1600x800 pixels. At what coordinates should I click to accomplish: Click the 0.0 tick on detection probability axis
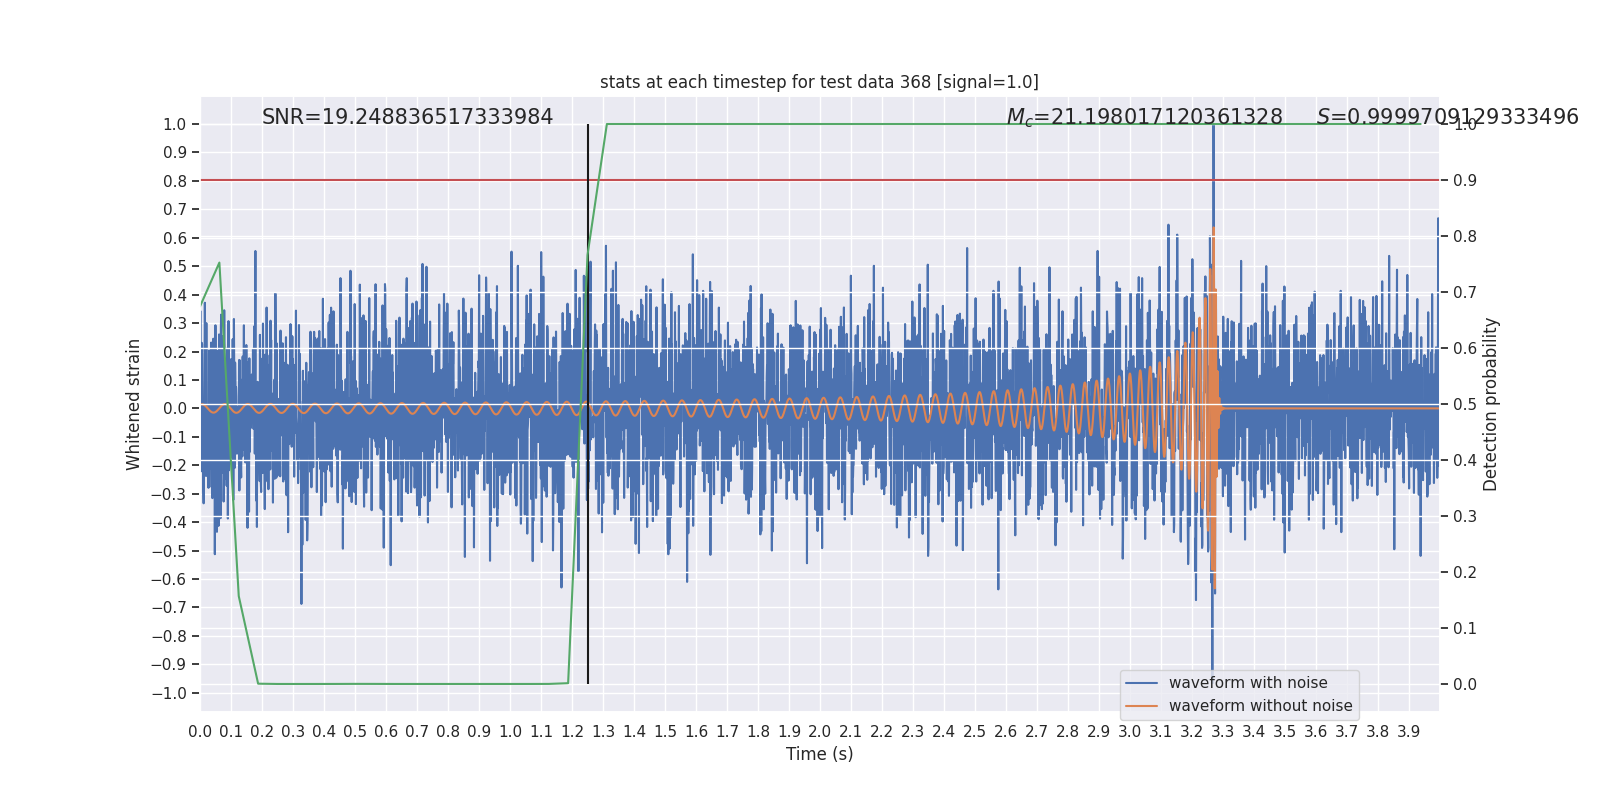click(x=1465, y=684)
